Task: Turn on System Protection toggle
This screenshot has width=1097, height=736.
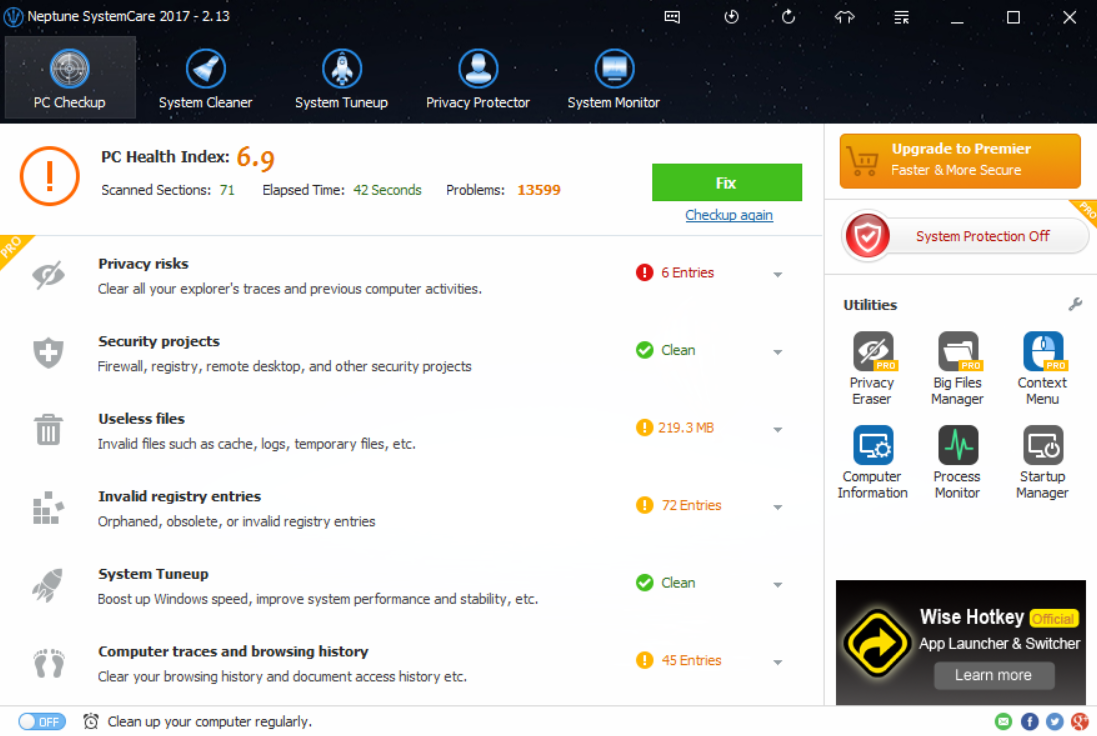Action: coord(965,236)
